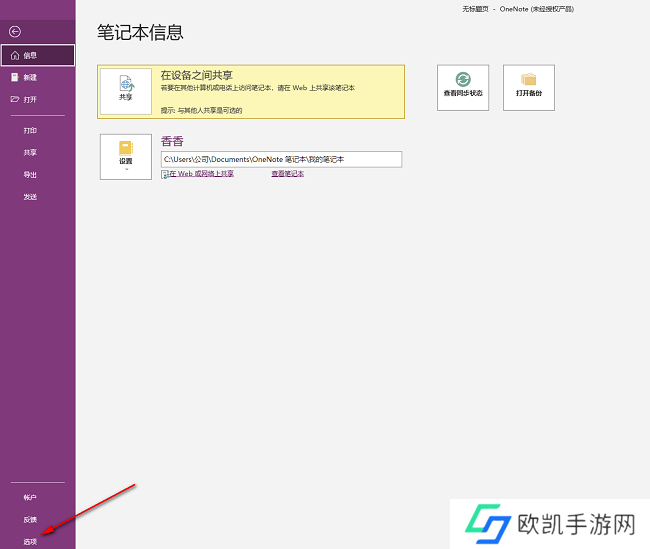The height and width of the screenshot is (549, 650).
Task: Click the green sync circle icon
Action: (x=463, y=79)
